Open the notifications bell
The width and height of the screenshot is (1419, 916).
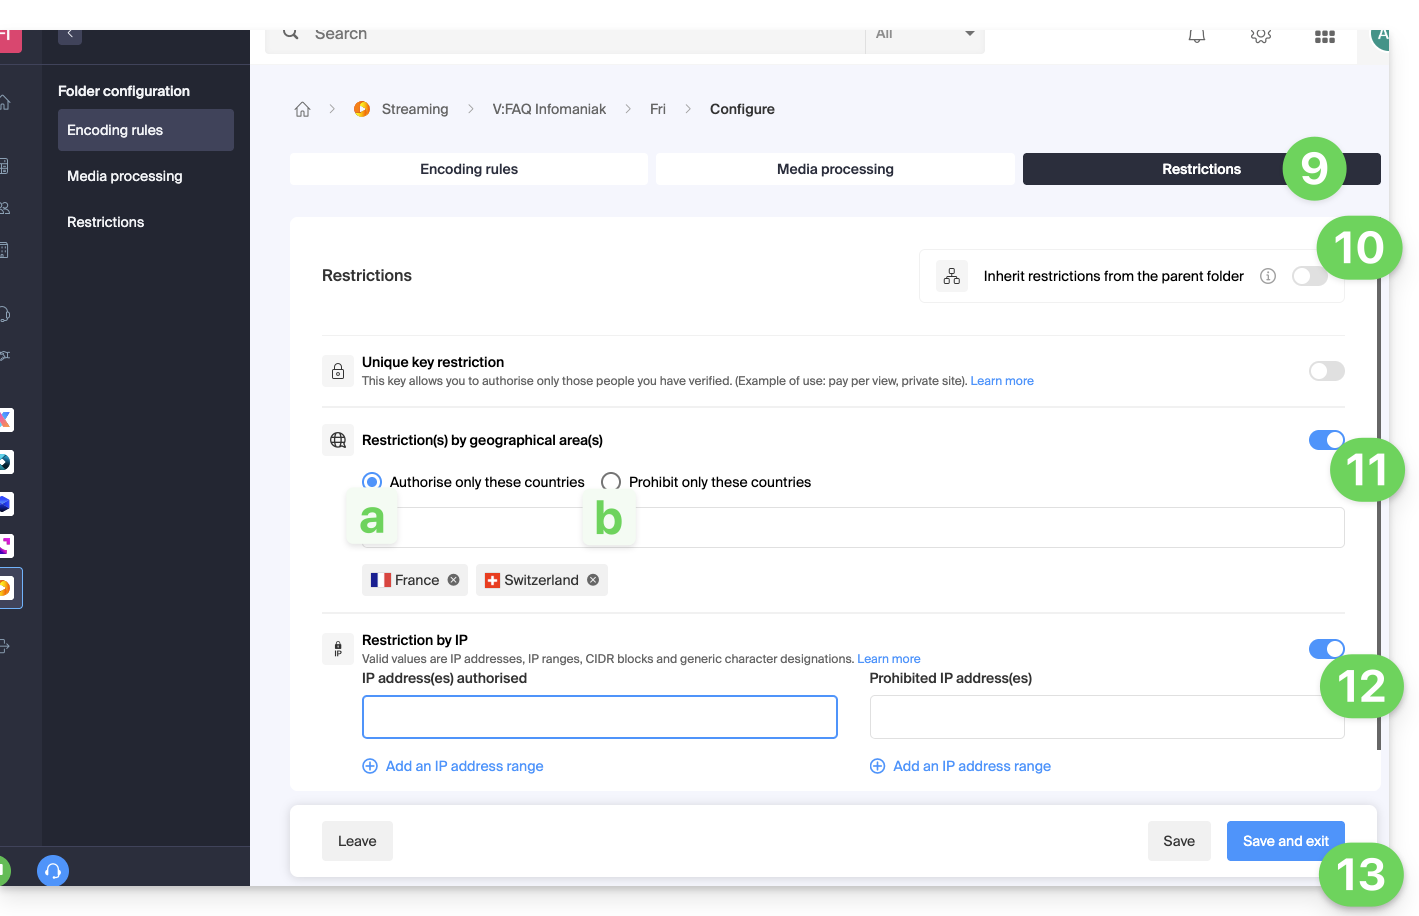click(1196, 36)
